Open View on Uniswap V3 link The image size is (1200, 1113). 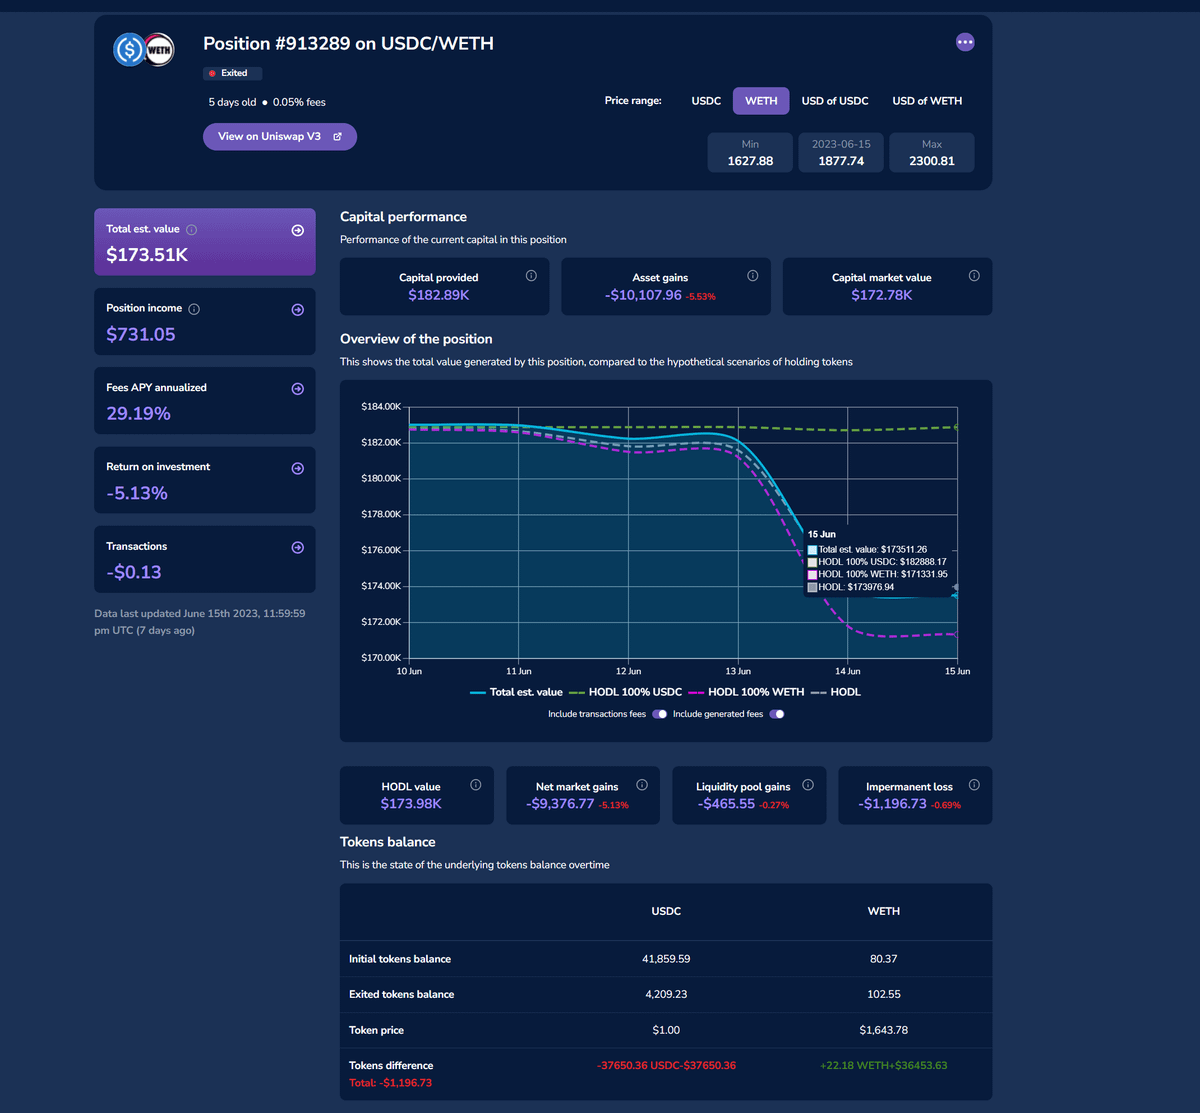pos(279,137)
